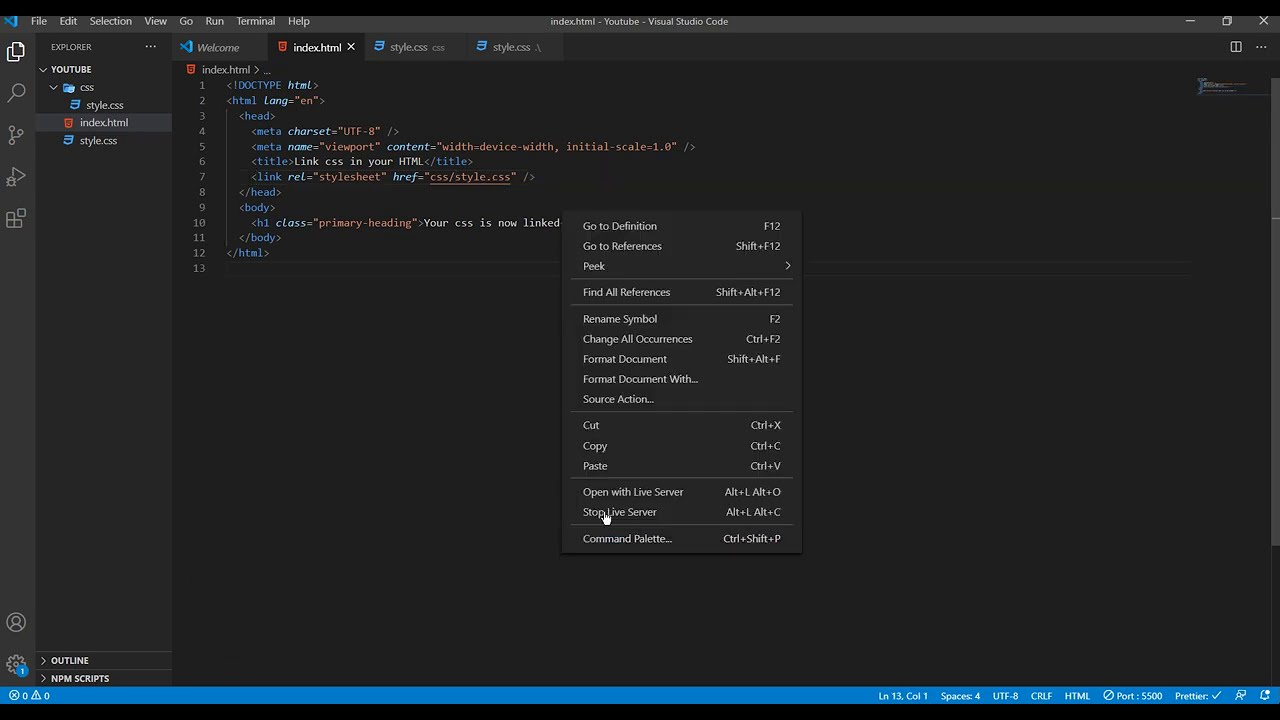Open the Selection menu

(x=110, y=21)
